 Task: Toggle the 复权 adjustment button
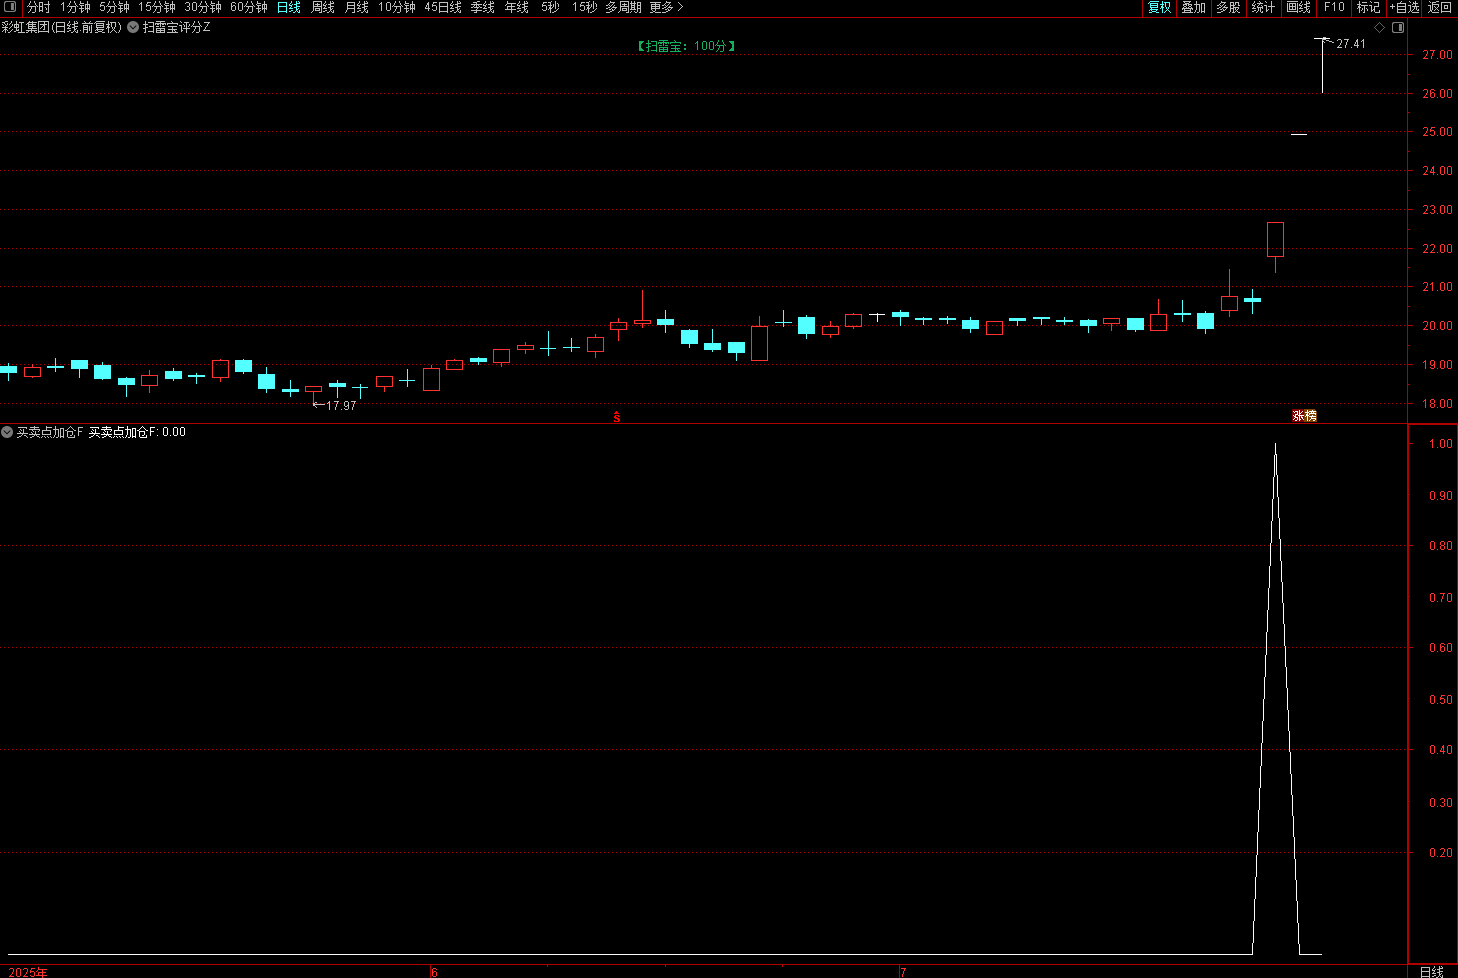click(x=1159, y=7)
